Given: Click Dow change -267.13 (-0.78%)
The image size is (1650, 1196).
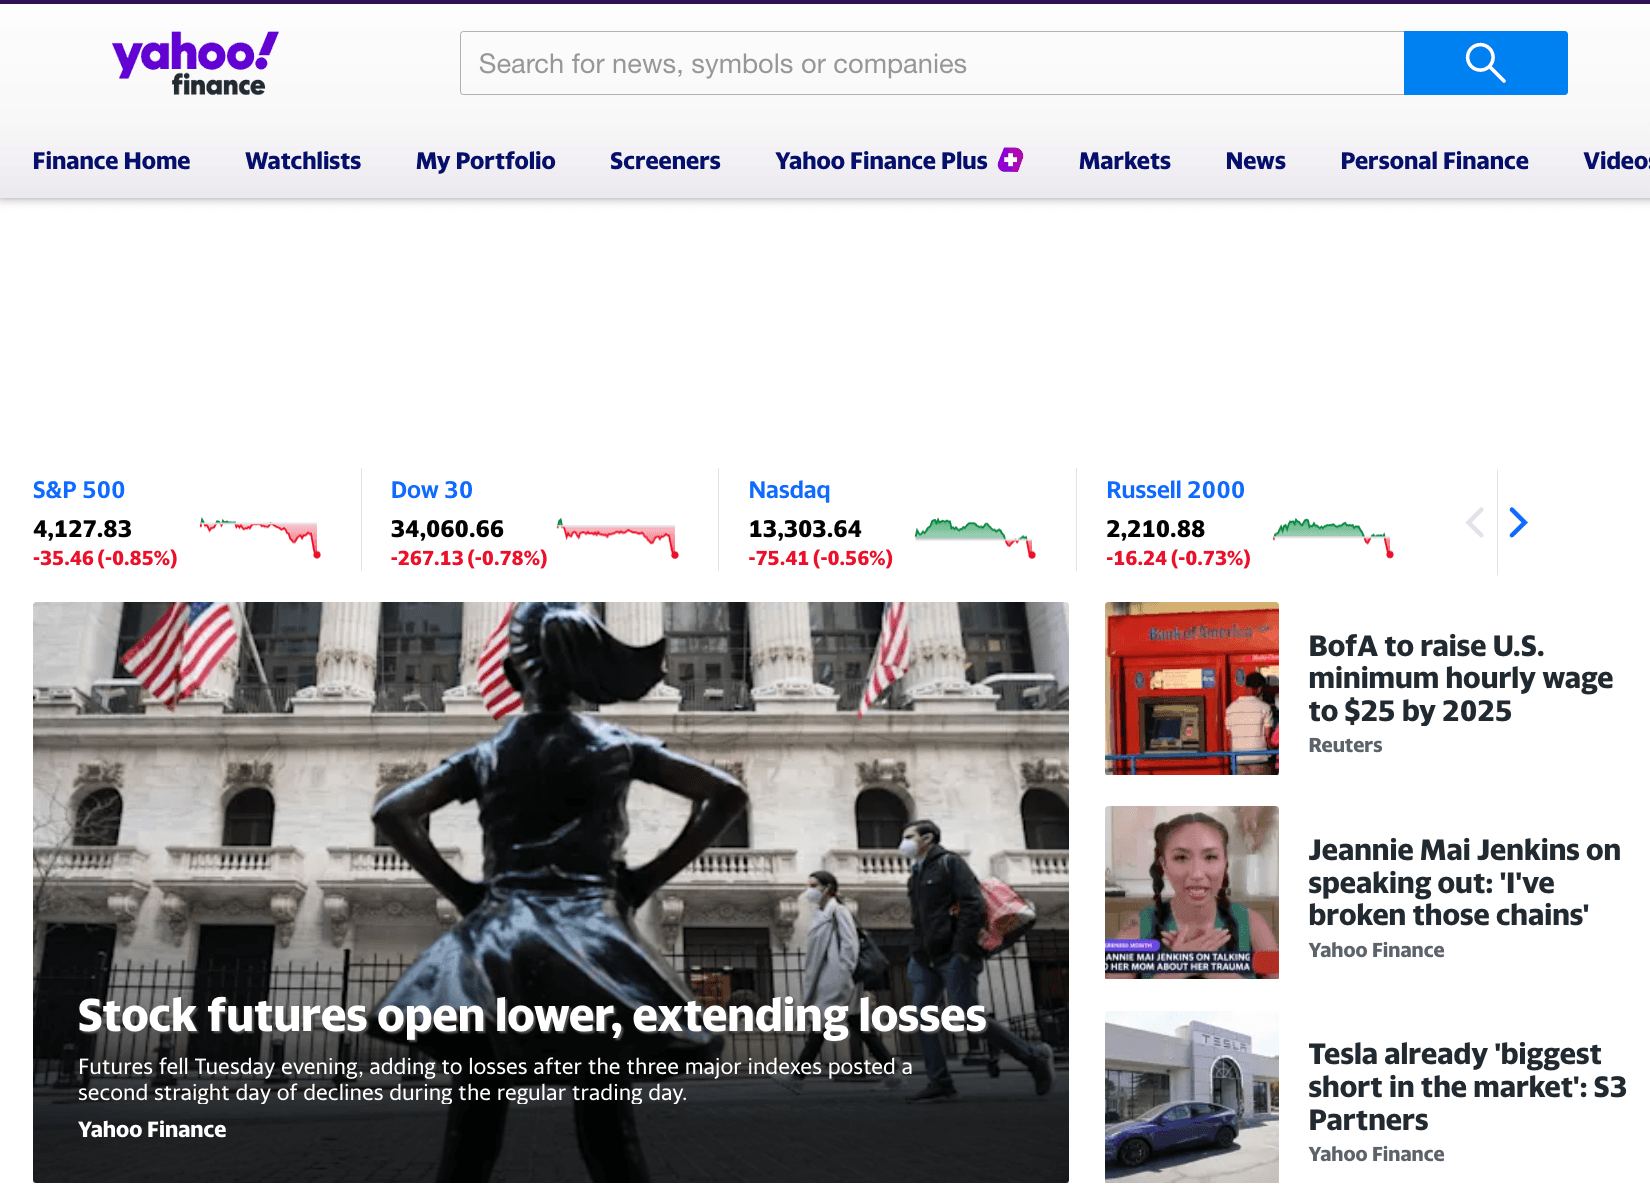Looking at the screenshot, I should point(469,558).
